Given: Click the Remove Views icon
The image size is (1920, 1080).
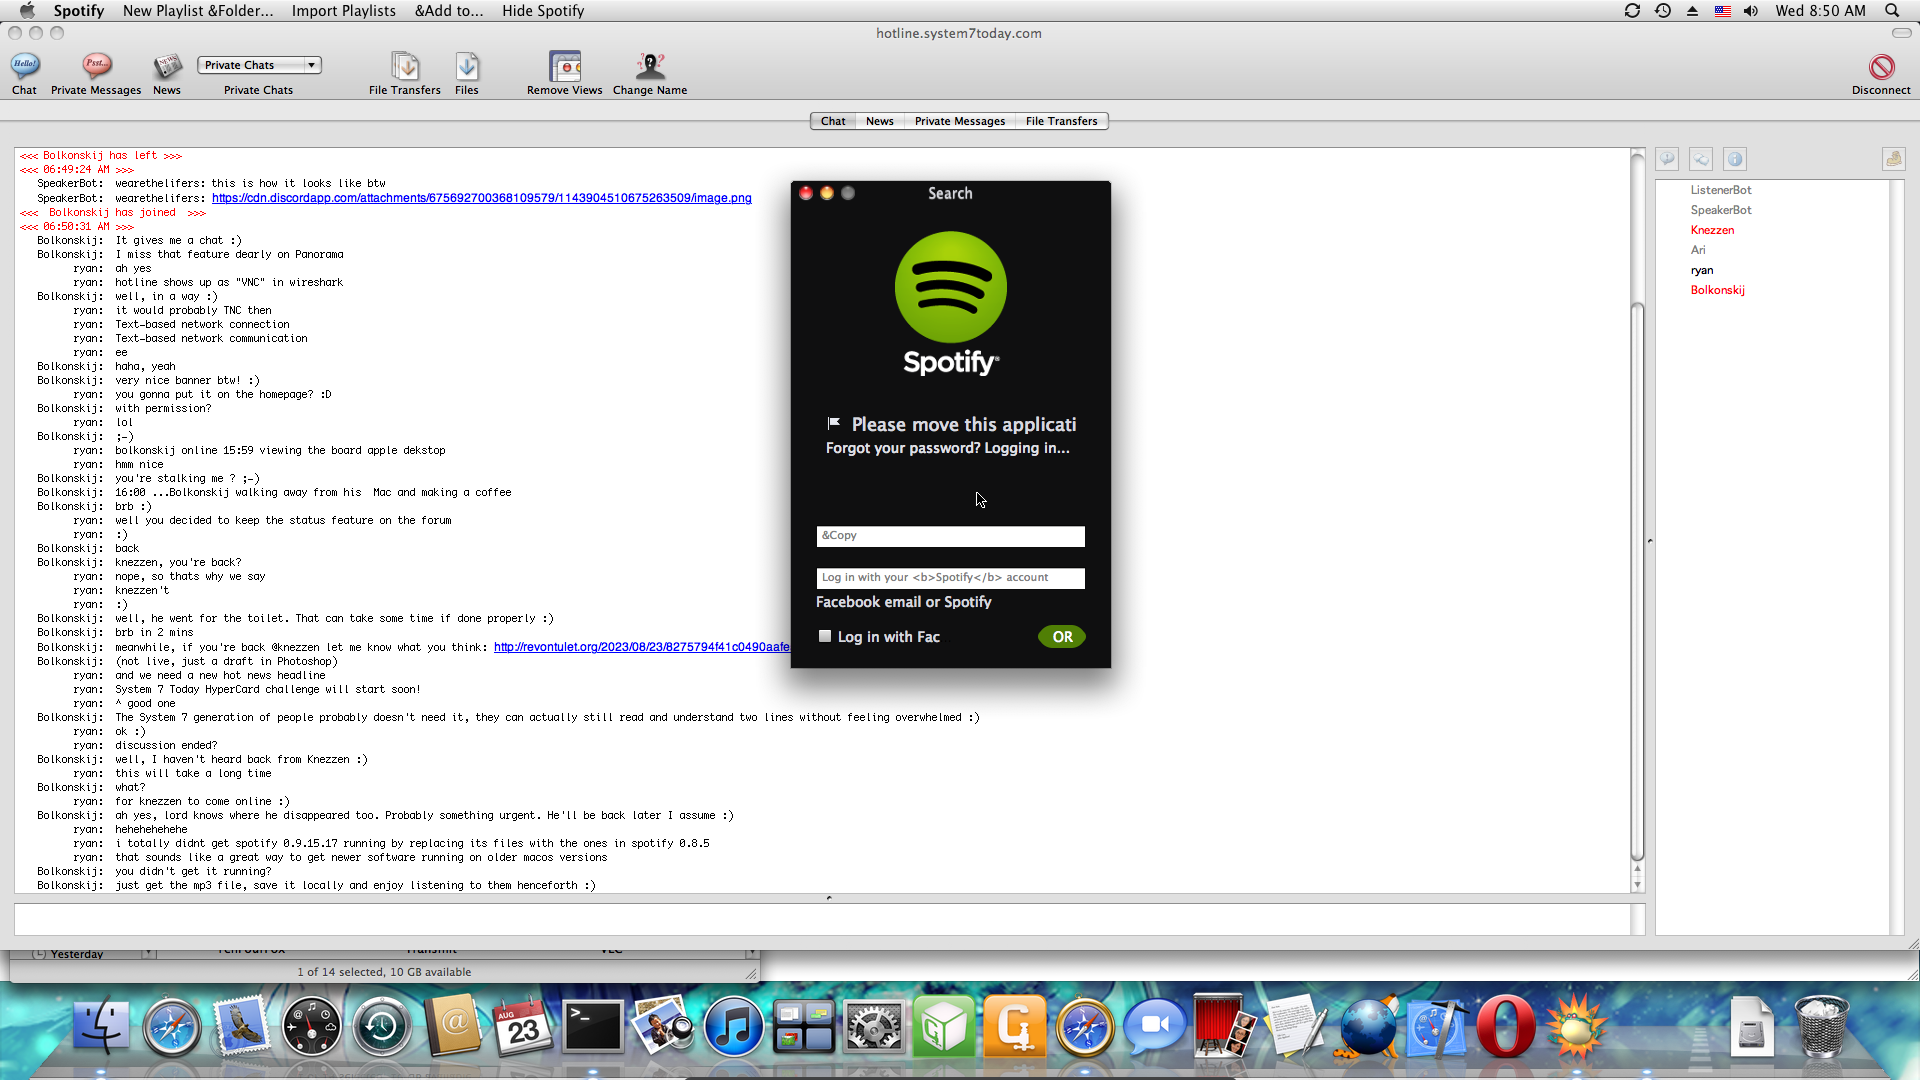Looking at the screenshot, I should tap(565, 67).
